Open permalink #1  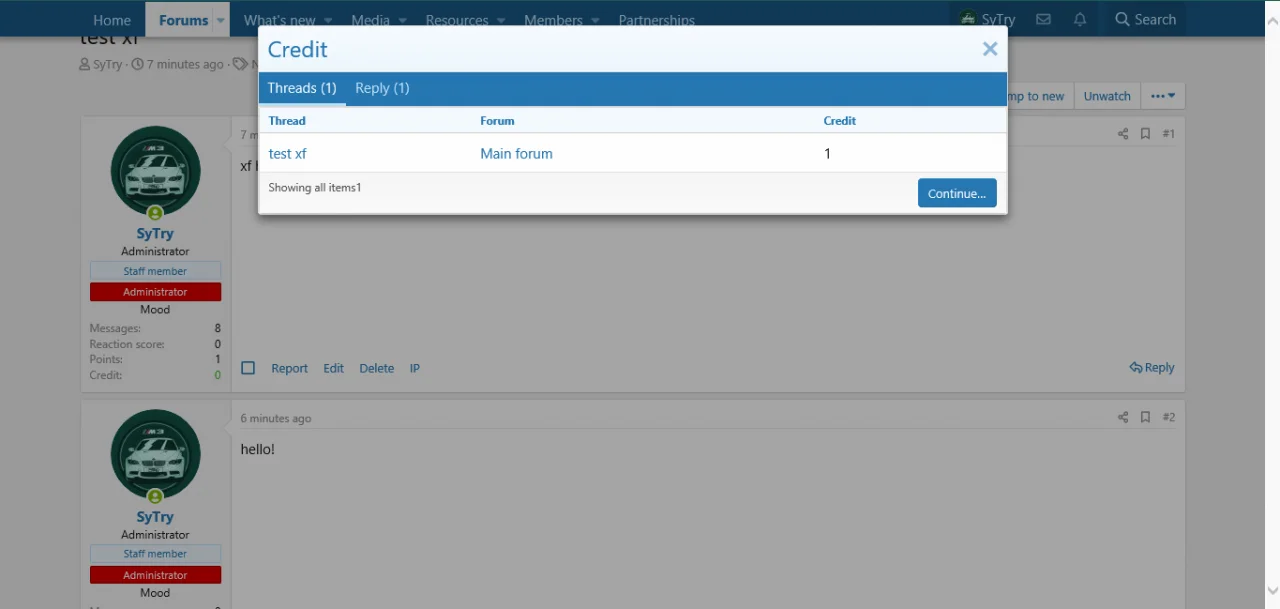click(1168, 134)
